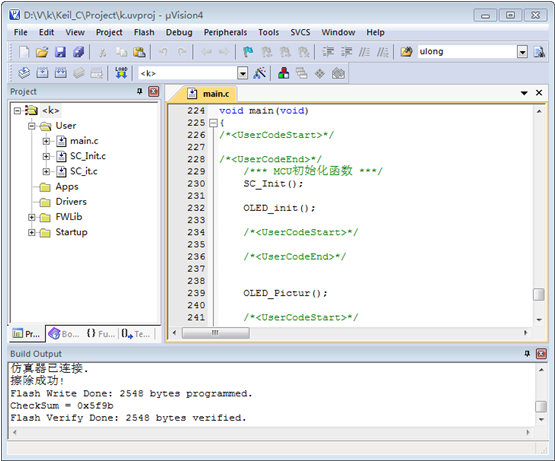Open the Peripherals menu

coord(225,32)
